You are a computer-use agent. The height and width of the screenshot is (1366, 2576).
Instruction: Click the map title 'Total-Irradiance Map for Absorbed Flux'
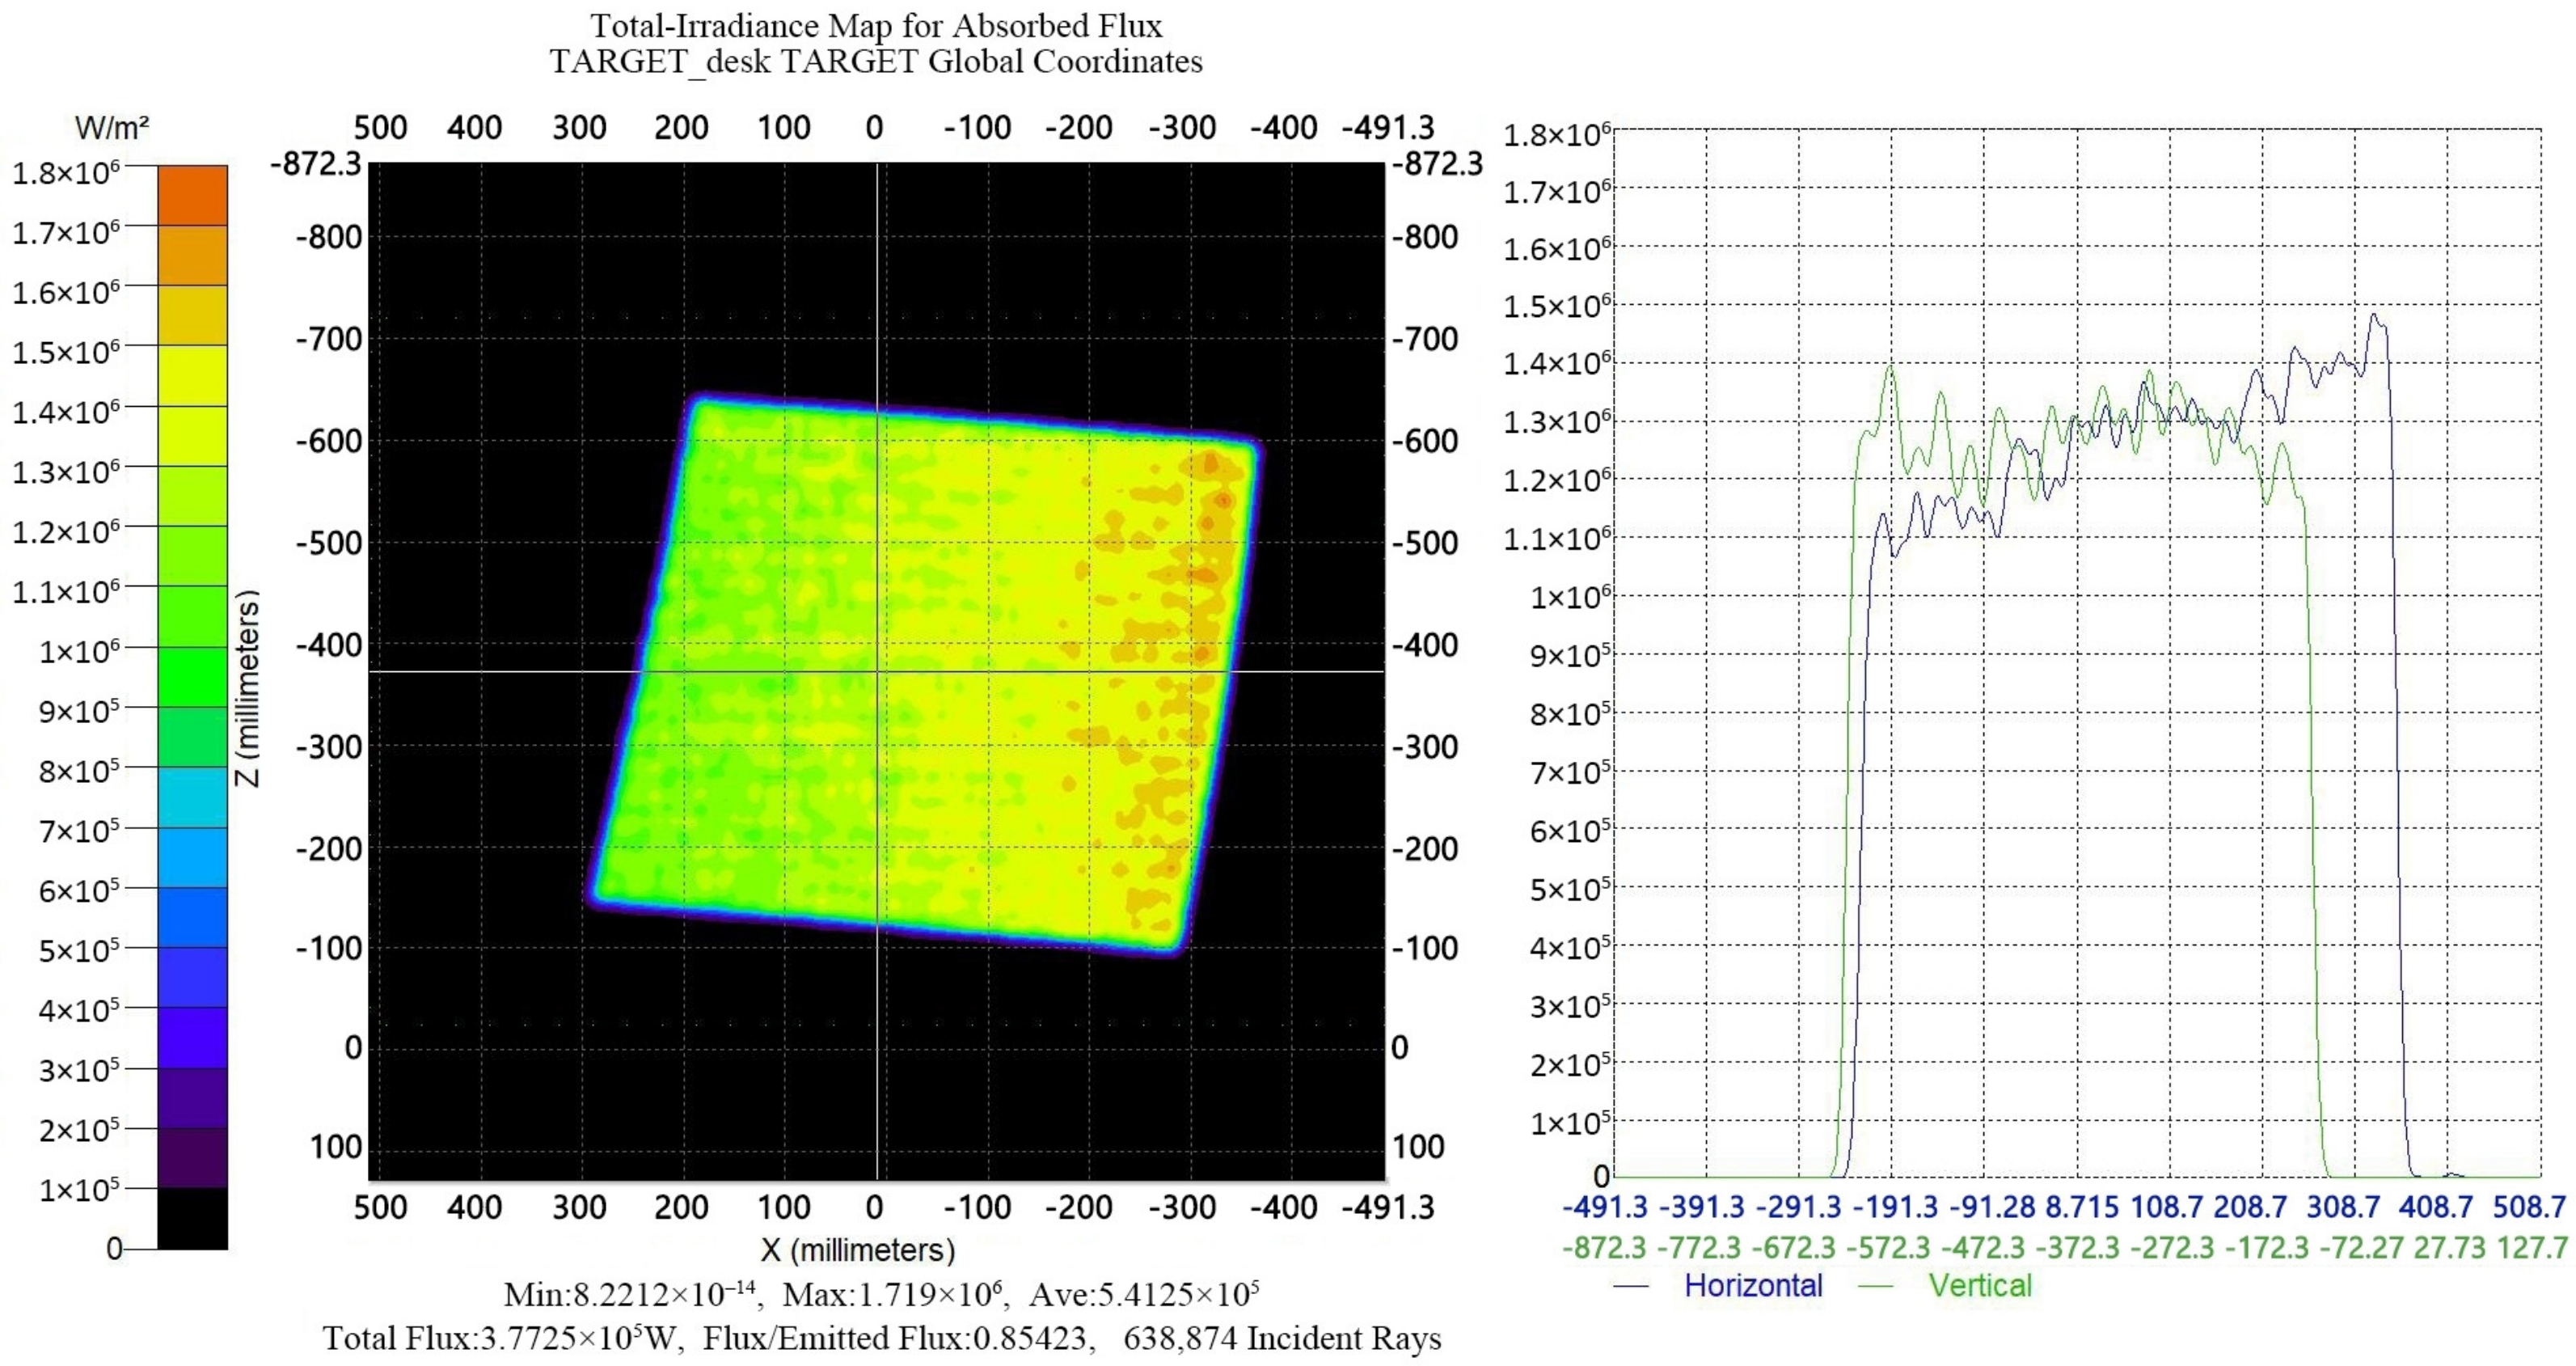876,24
